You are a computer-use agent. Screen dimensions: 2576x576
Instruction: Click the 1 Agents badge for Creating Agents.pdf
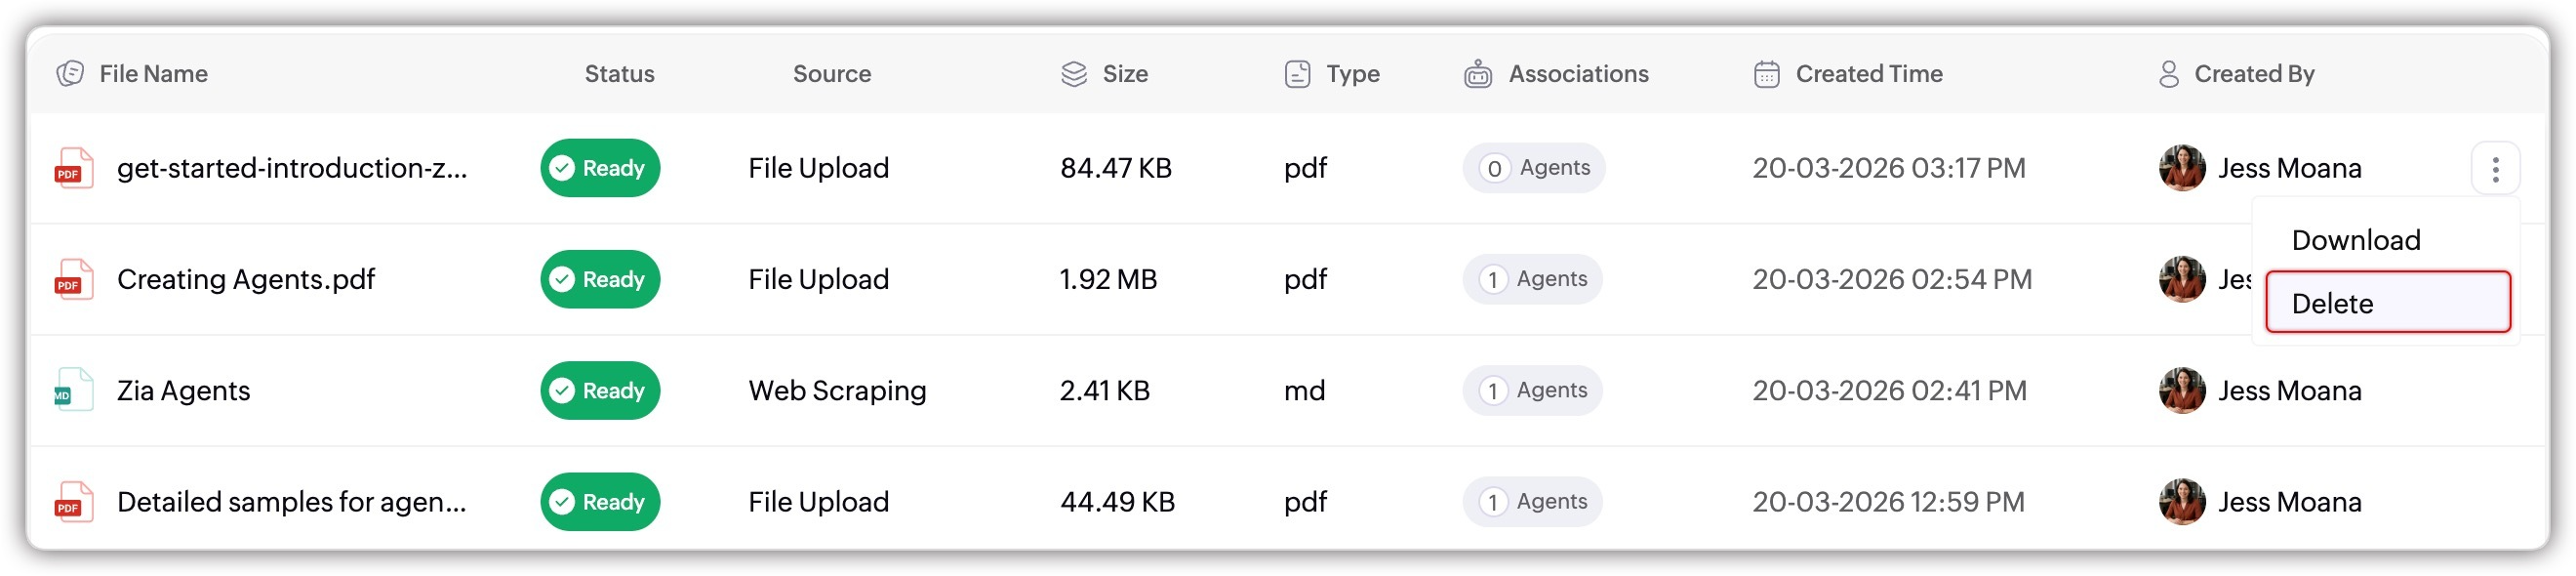[x=1532, y=279]
